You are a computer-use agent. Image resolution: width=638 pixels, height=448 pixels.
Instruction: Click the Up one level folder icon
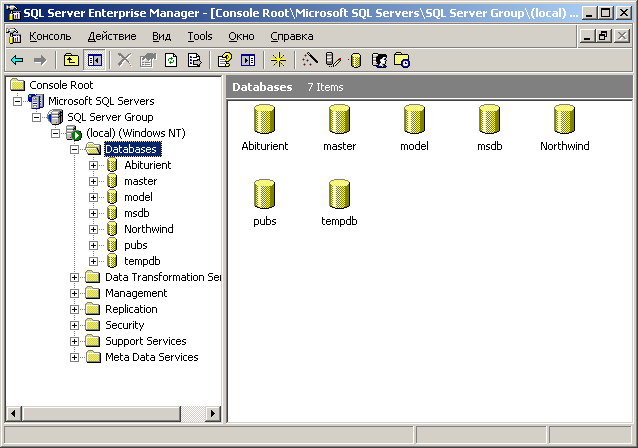click(x=71, y=60)
